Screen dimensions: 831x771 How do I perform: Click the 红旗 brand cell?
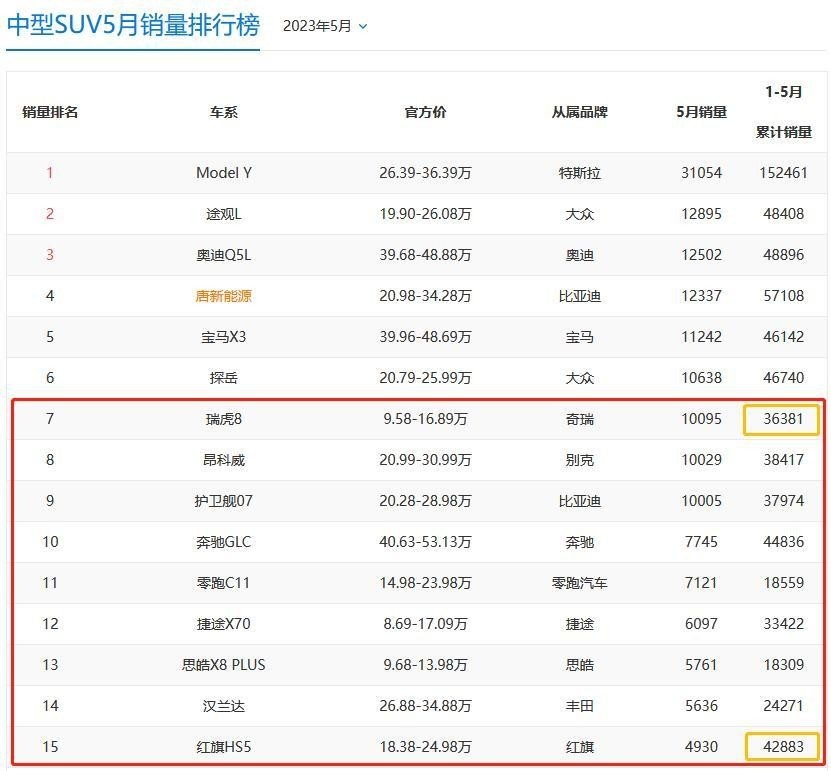point(579,747)
